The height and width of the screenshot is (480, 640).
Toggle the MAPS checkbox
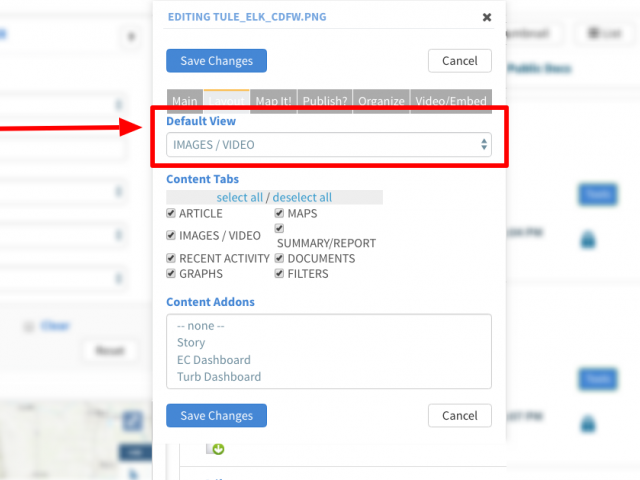click(279, 213)
